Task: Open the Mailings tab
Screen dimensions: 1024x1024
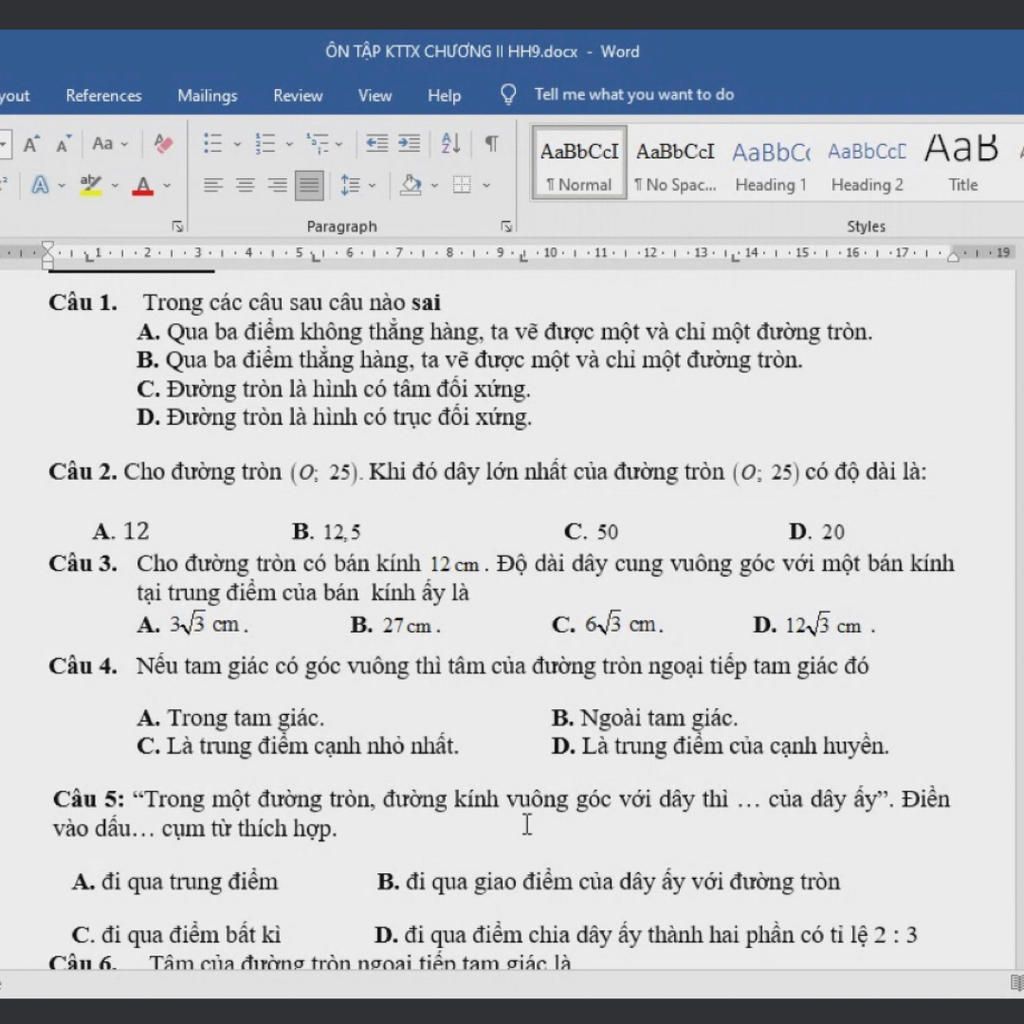Action: click(x=208, y=95)
